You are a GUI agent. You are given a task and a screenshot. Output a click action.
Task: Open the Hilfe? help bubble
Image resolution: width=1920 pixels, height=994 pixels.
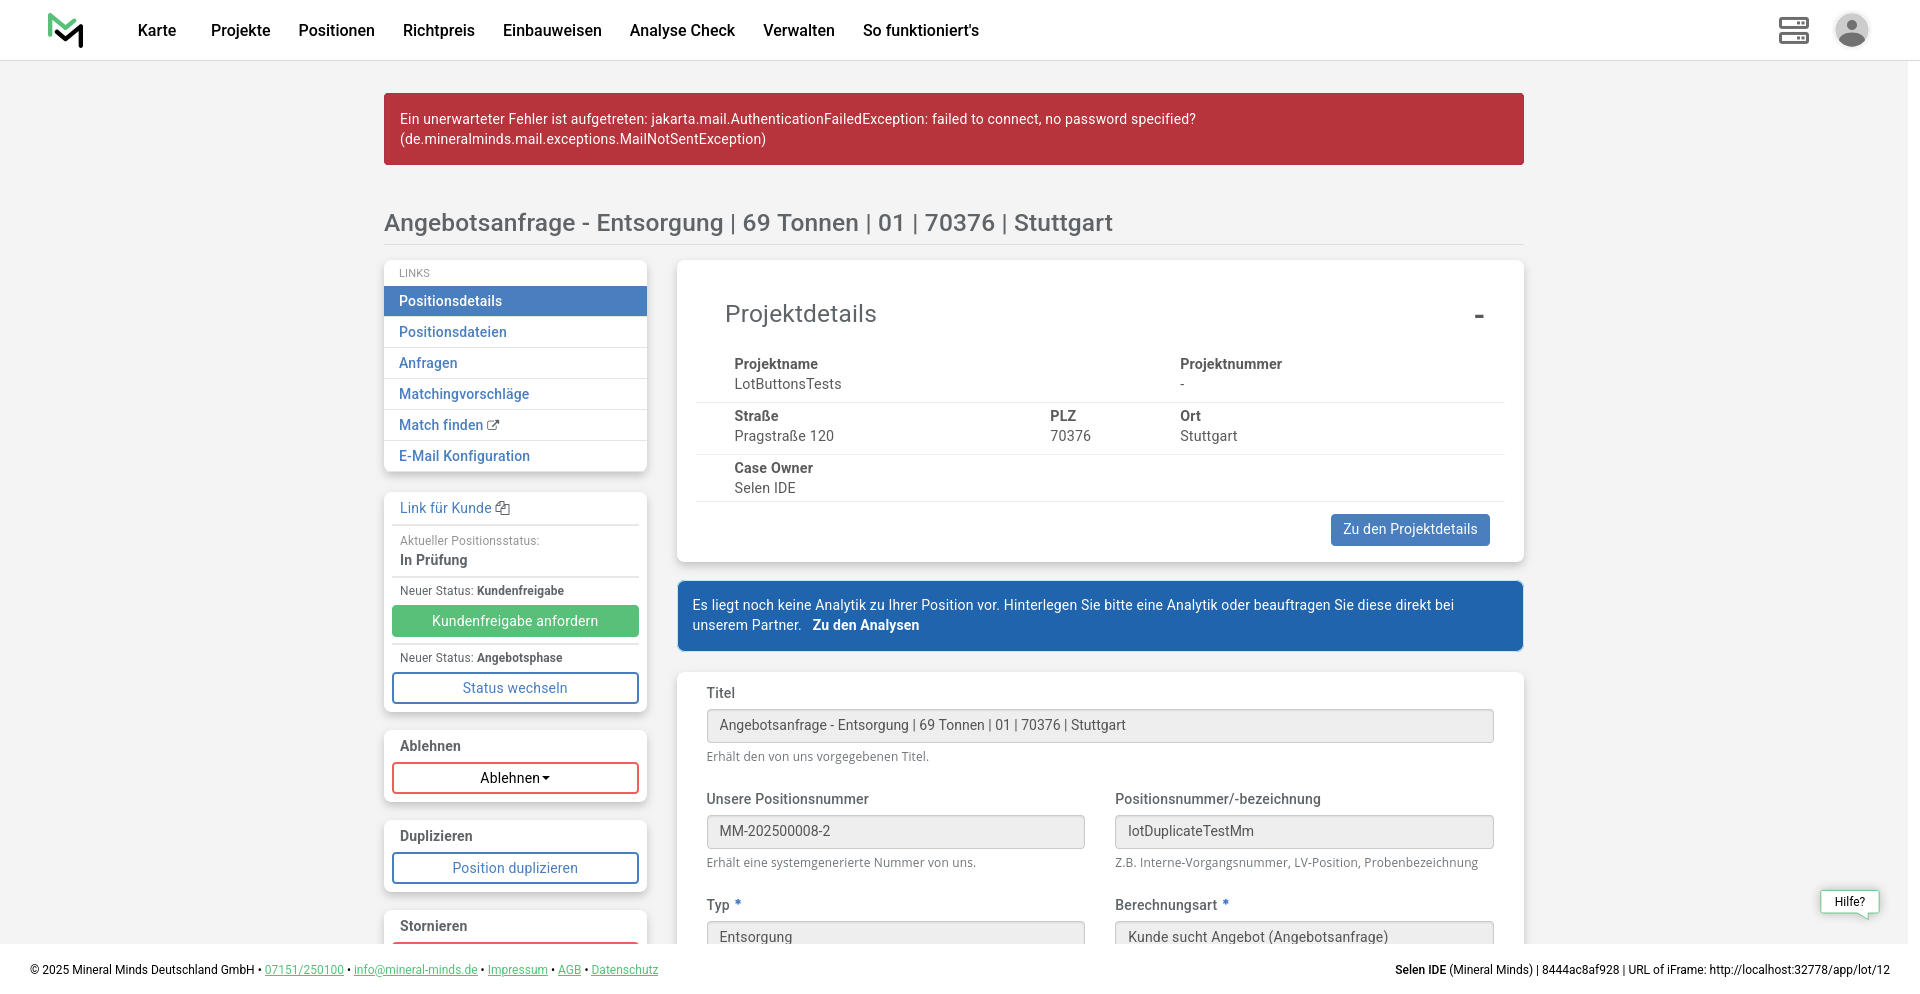[1849, 902]
